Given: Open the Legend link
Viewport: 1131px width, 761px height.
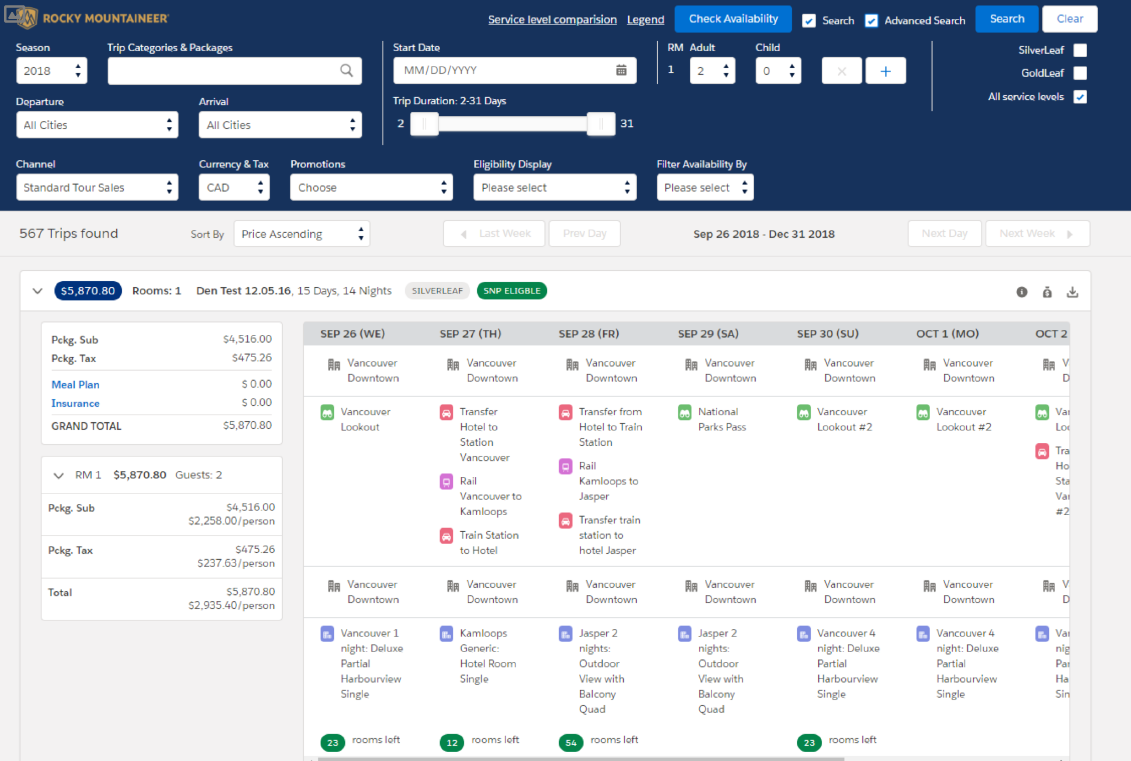Looking at the screenshot, I should click(x=645, y=19).
